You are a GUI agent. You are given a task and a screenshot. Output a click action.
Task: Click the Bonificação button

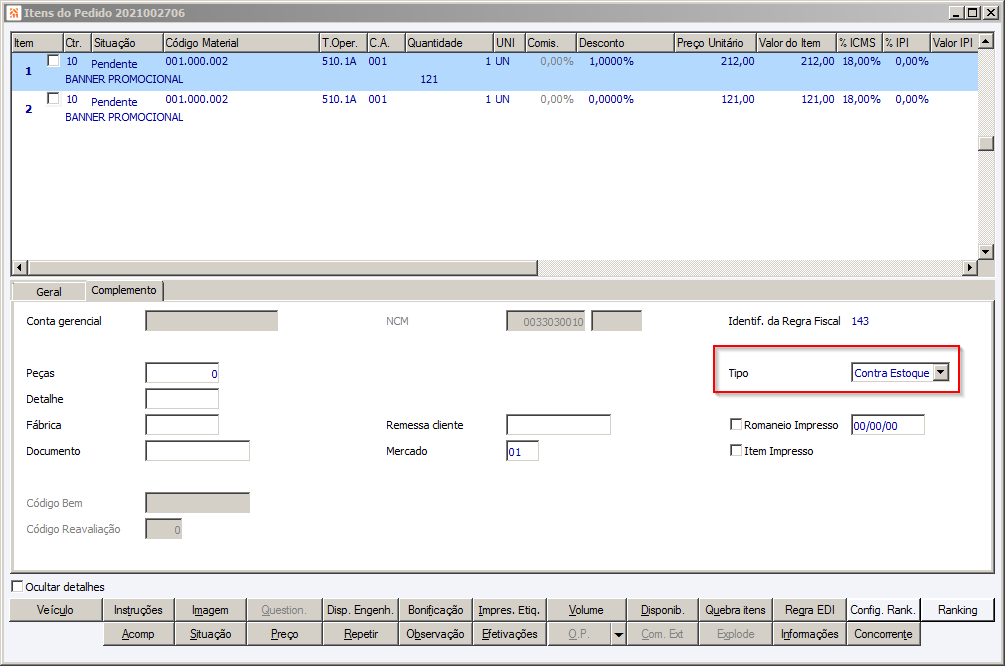pyautogui.click(x=436, y=610)
